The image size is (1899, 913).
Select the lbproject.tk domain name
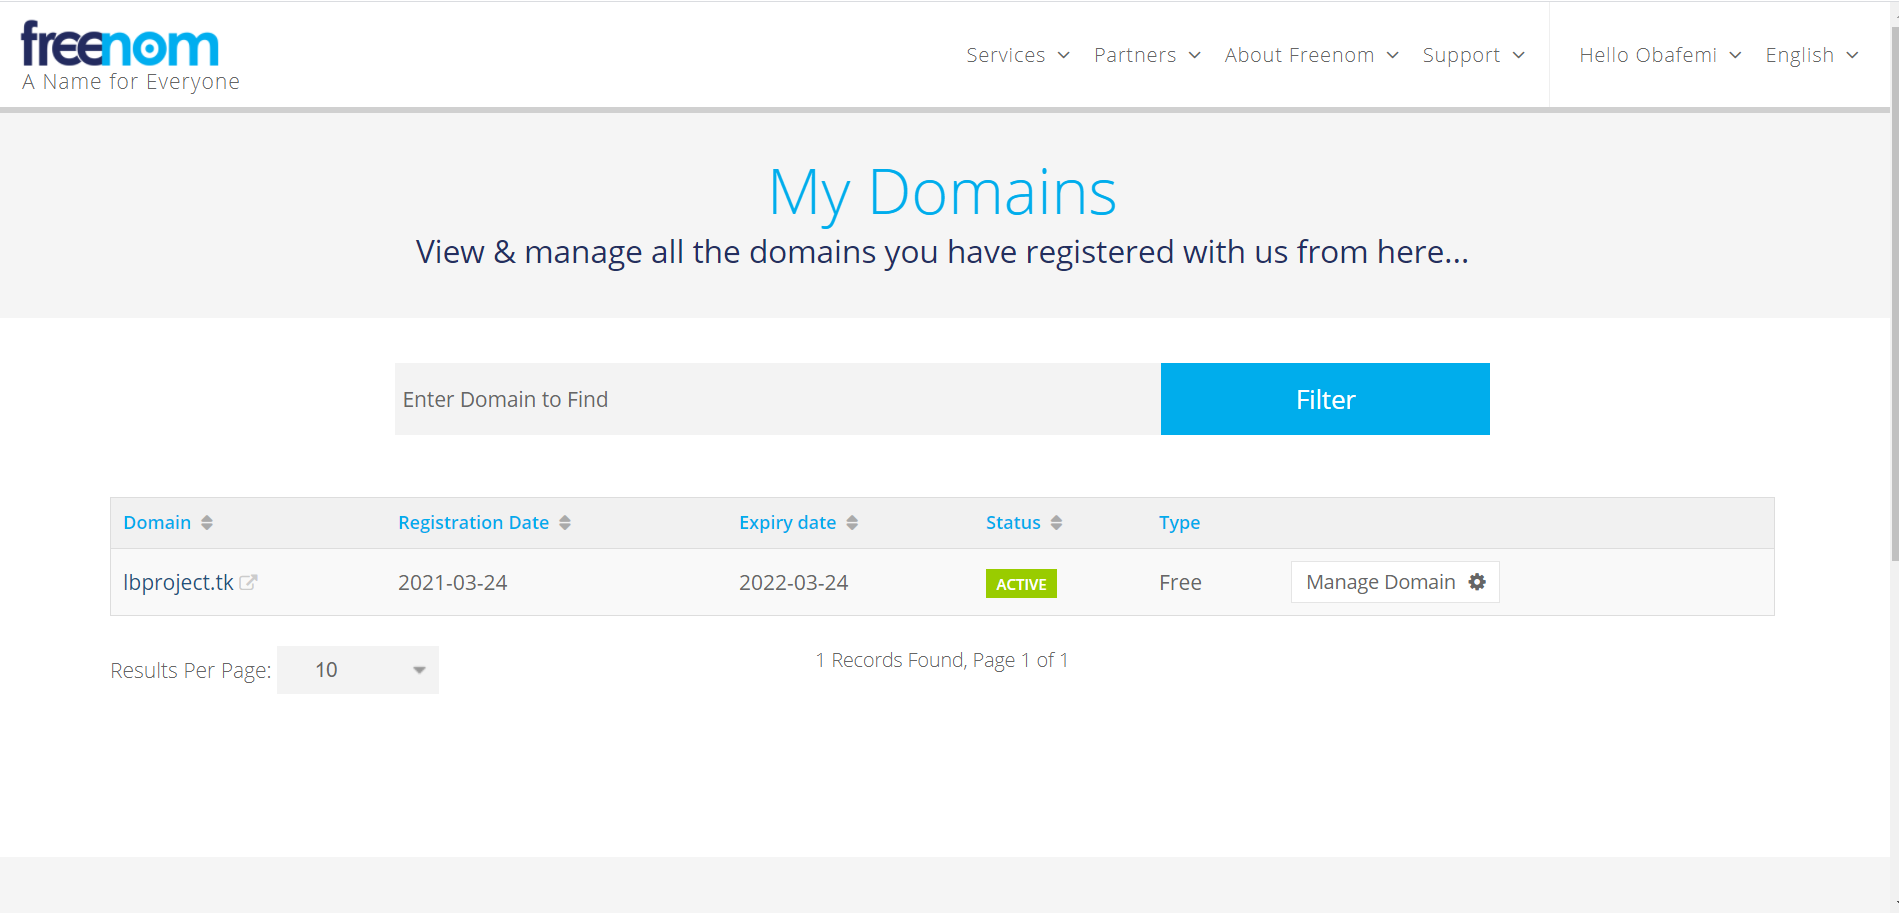[x=177, y=581]
